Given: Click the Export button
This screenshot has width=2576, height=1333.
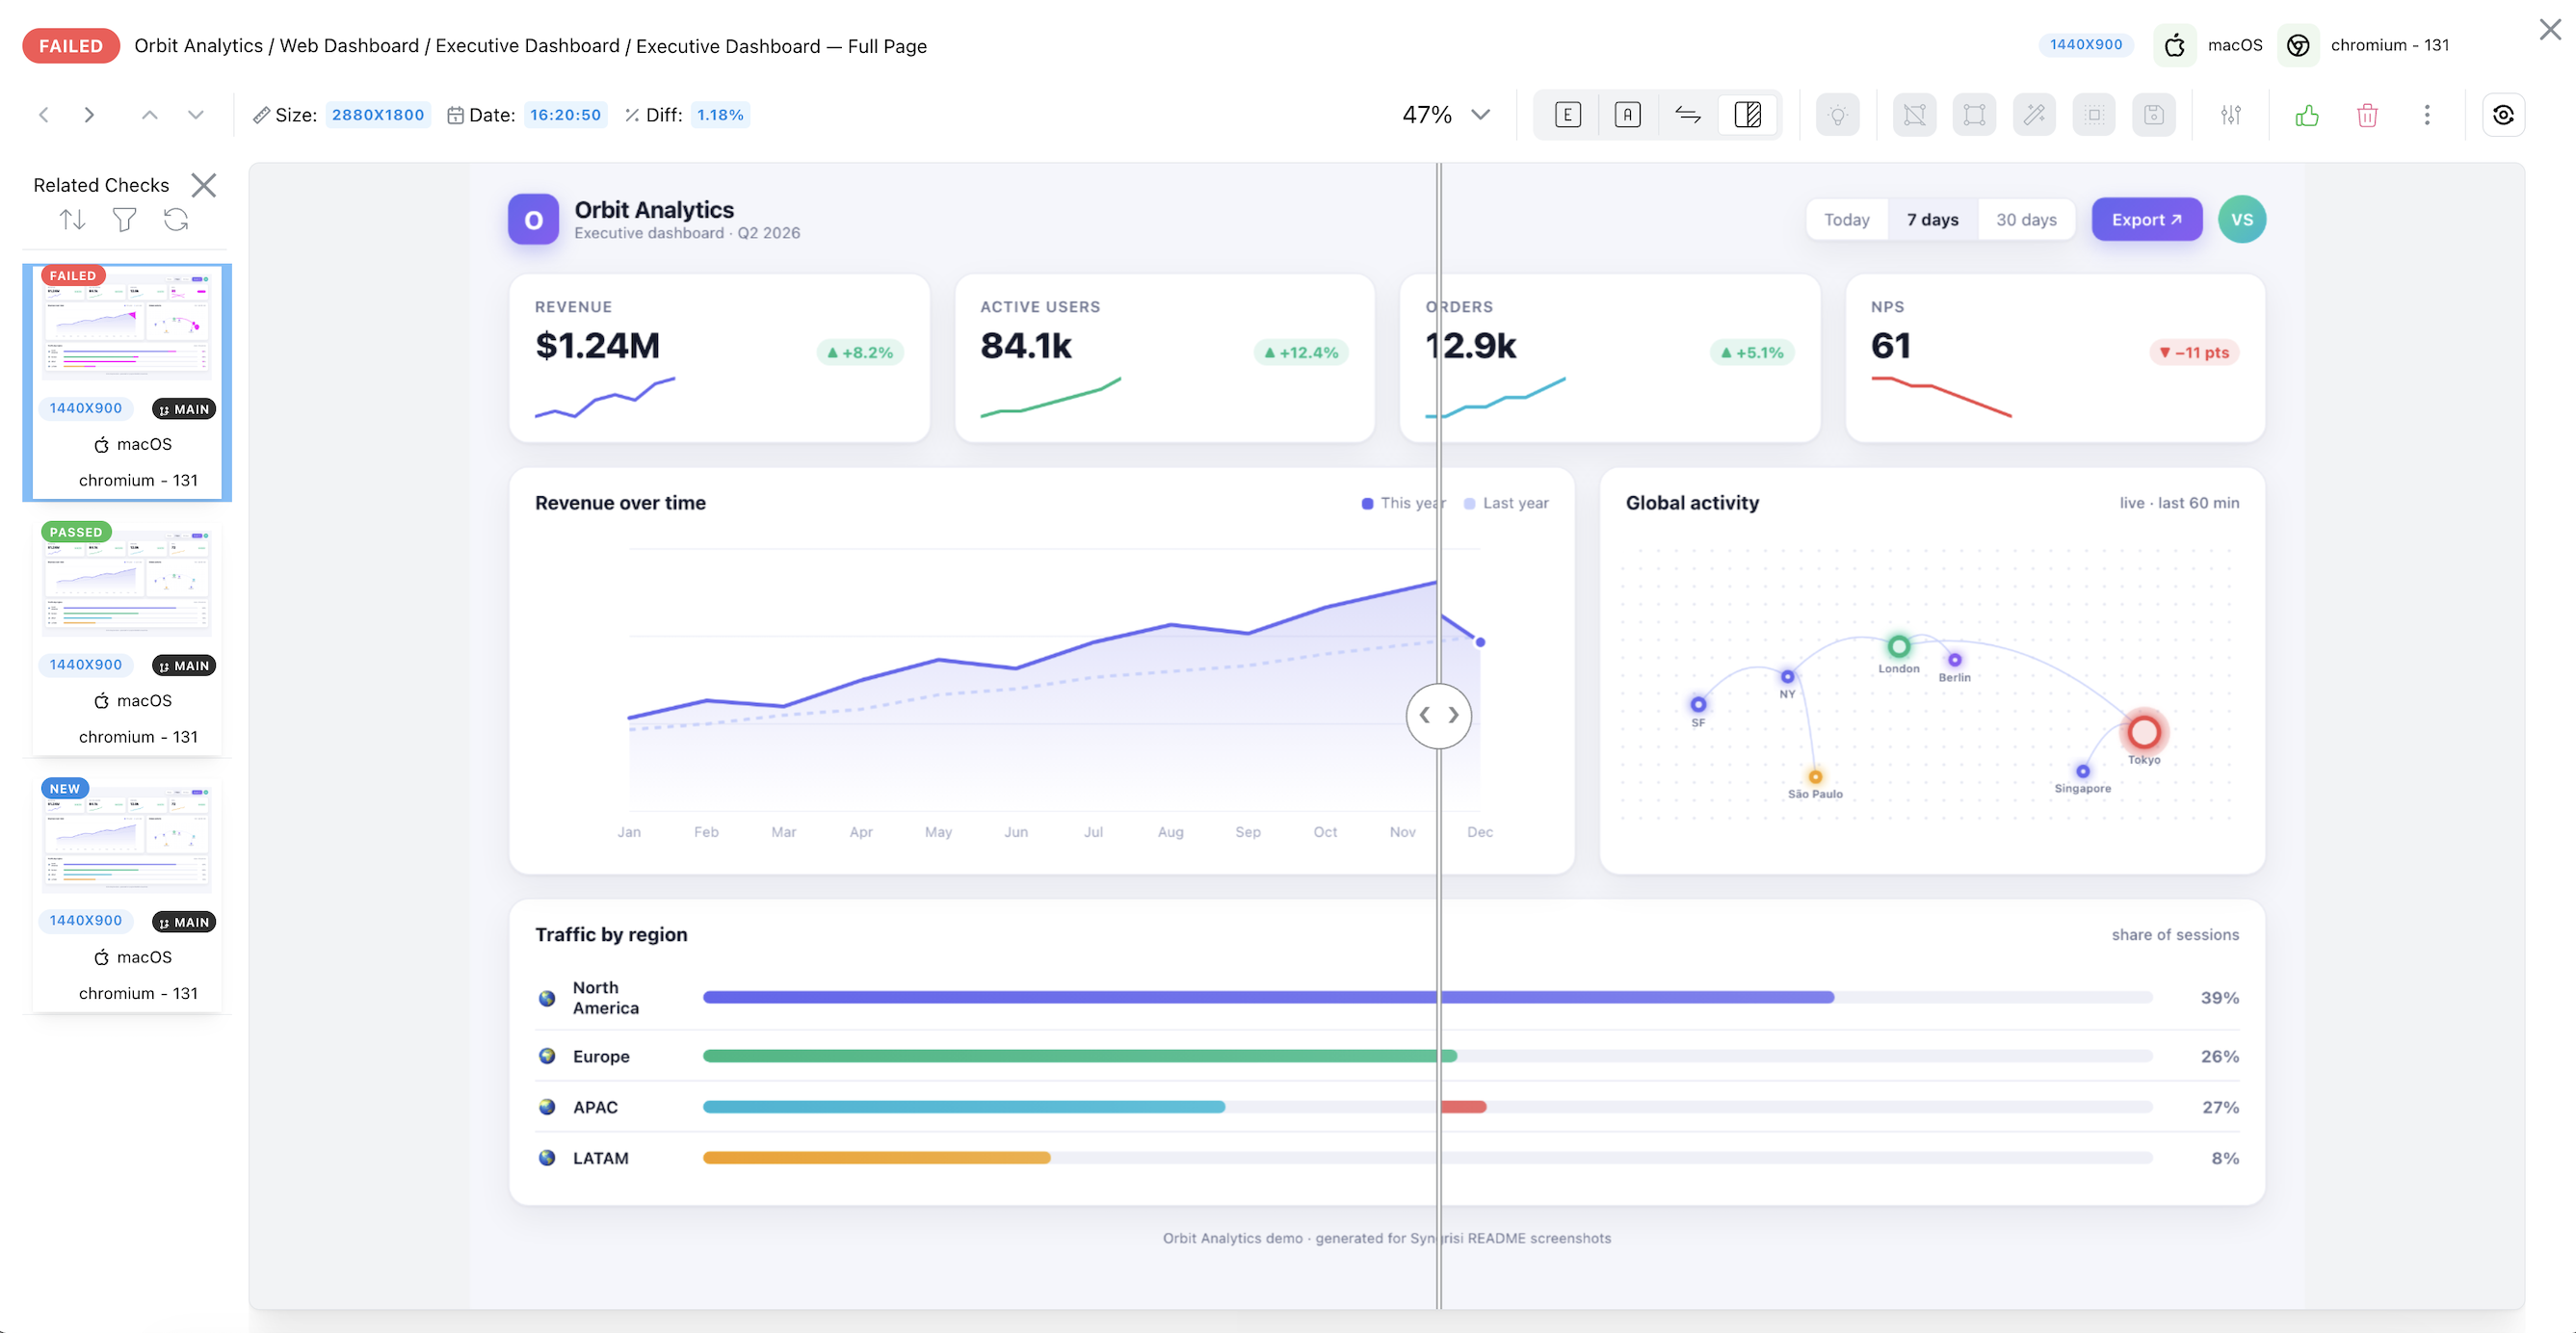Looking at the screenshot, I should click(2146, 220).
